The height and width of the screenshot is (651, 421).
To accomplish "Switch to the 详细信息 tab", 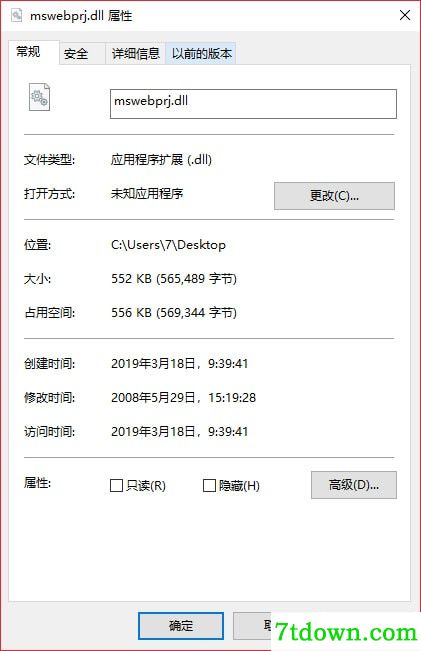I will click(136, 54).
